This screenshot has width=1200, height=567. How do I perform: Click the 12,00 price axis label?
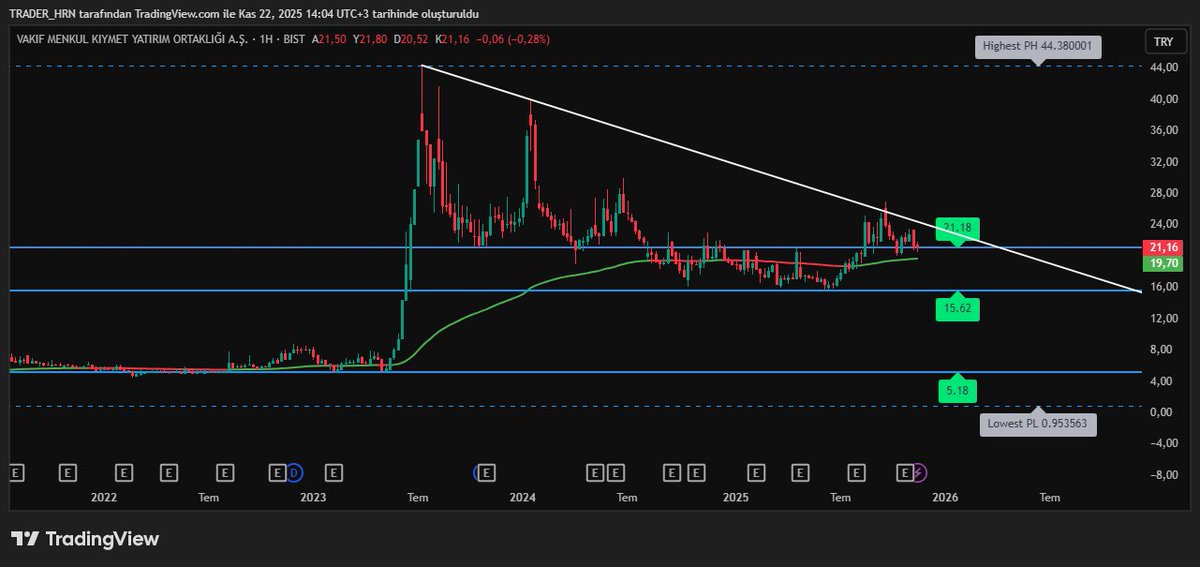(x=1162, y=318)
